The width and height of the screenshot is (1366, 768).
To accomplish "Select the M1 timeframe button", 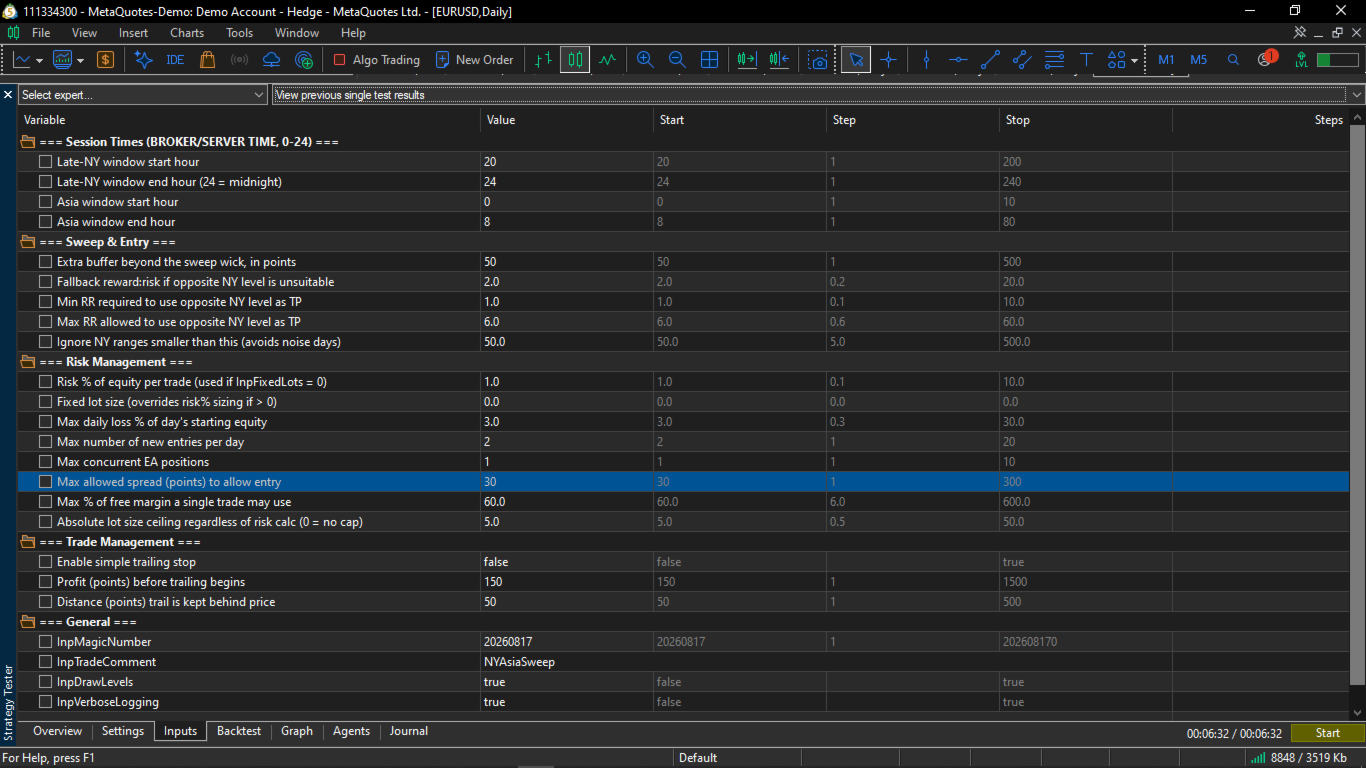I will click(1167, 60).
